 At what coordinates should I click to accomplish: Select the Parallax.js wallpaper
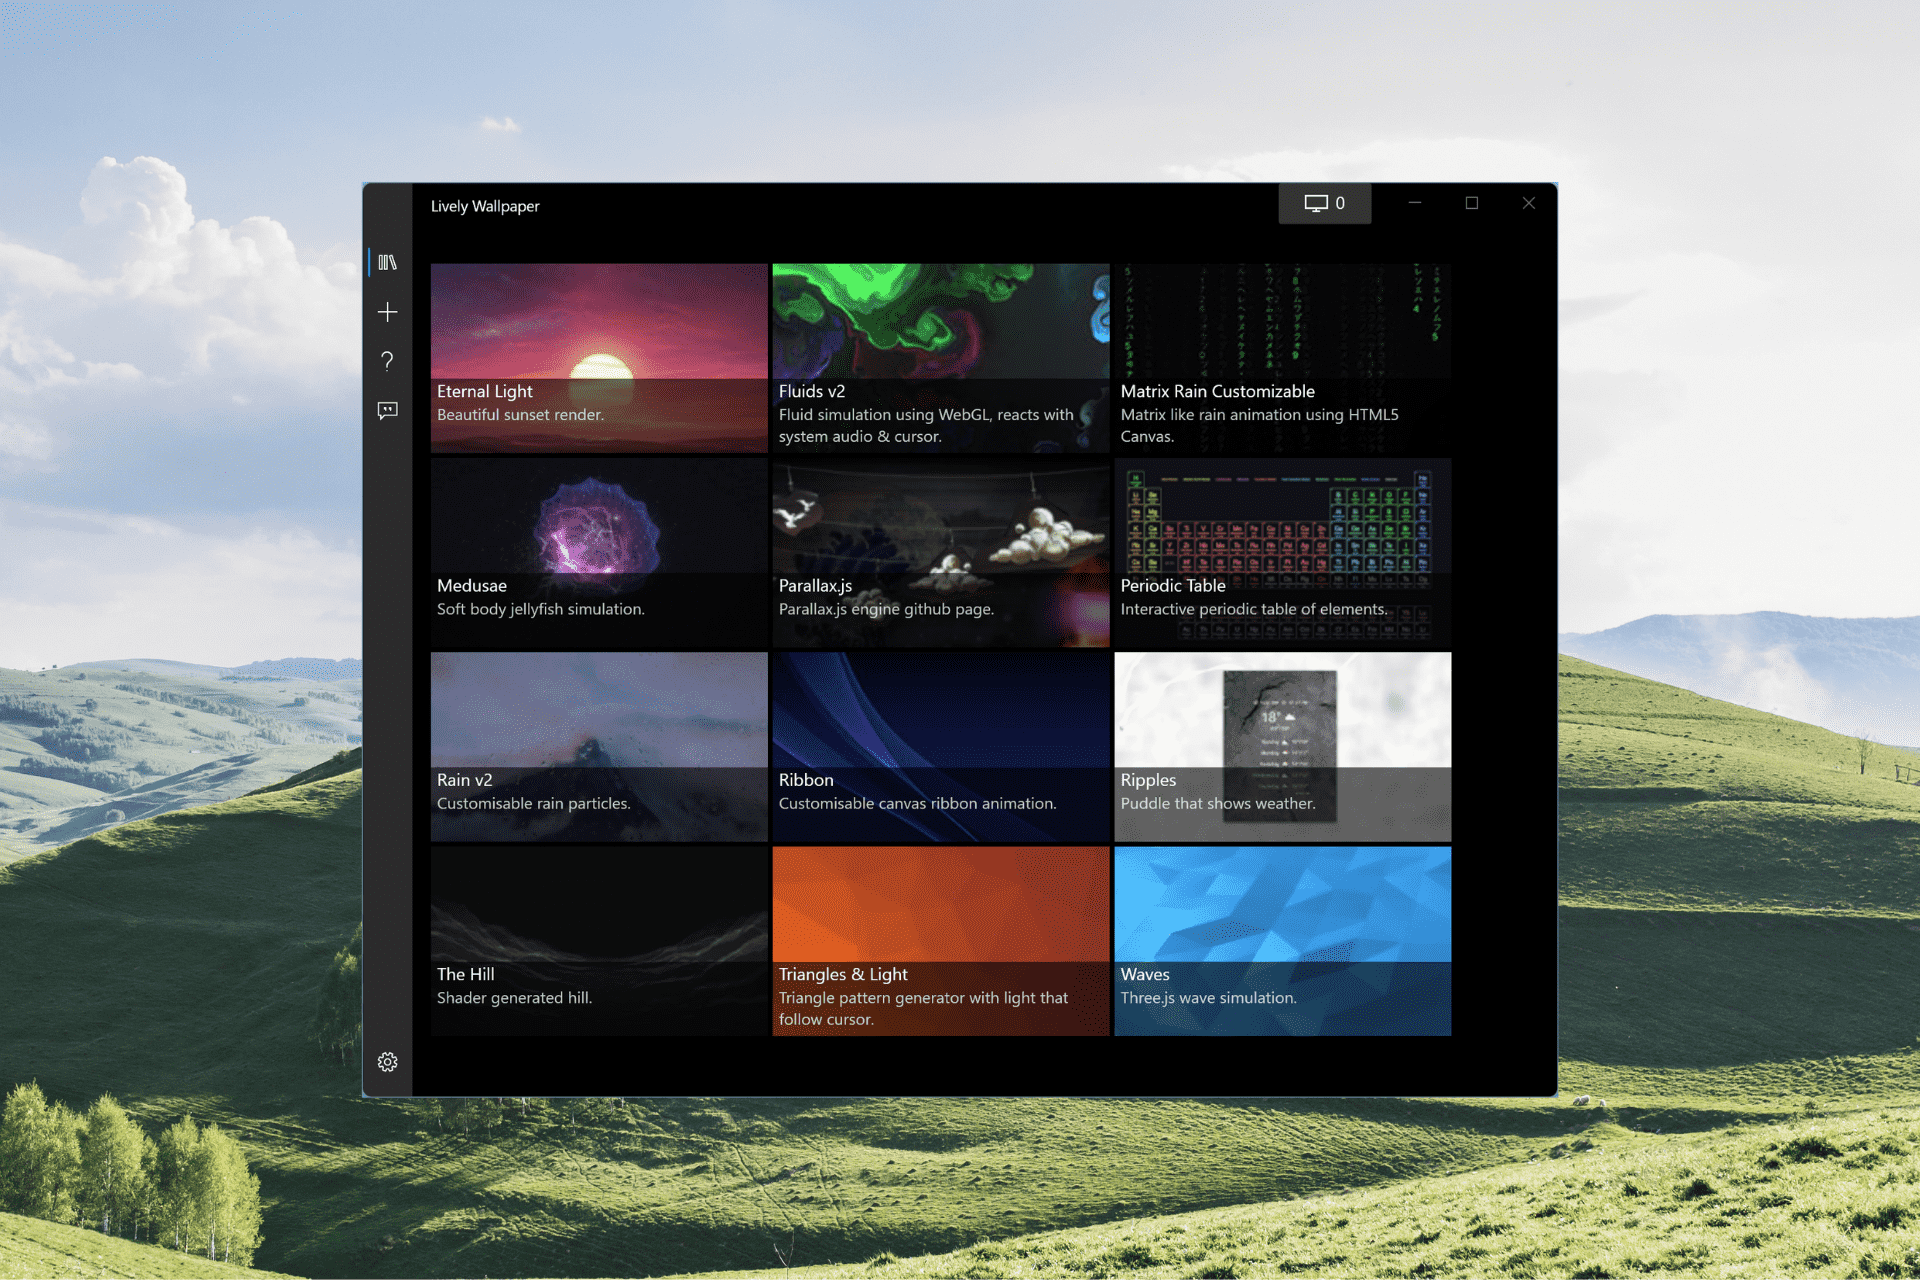click(941, 552)
